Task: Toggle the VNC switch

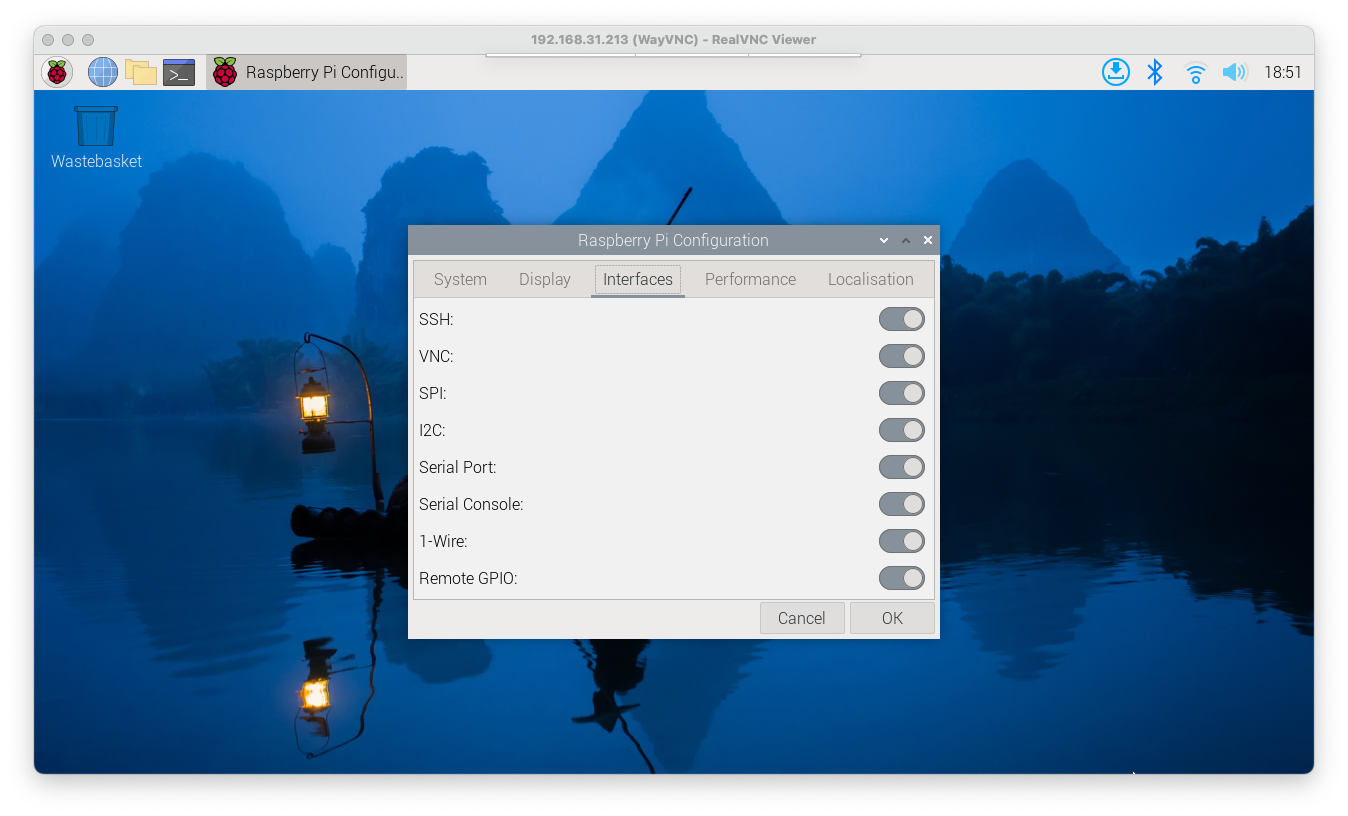Action: [902, 356]
